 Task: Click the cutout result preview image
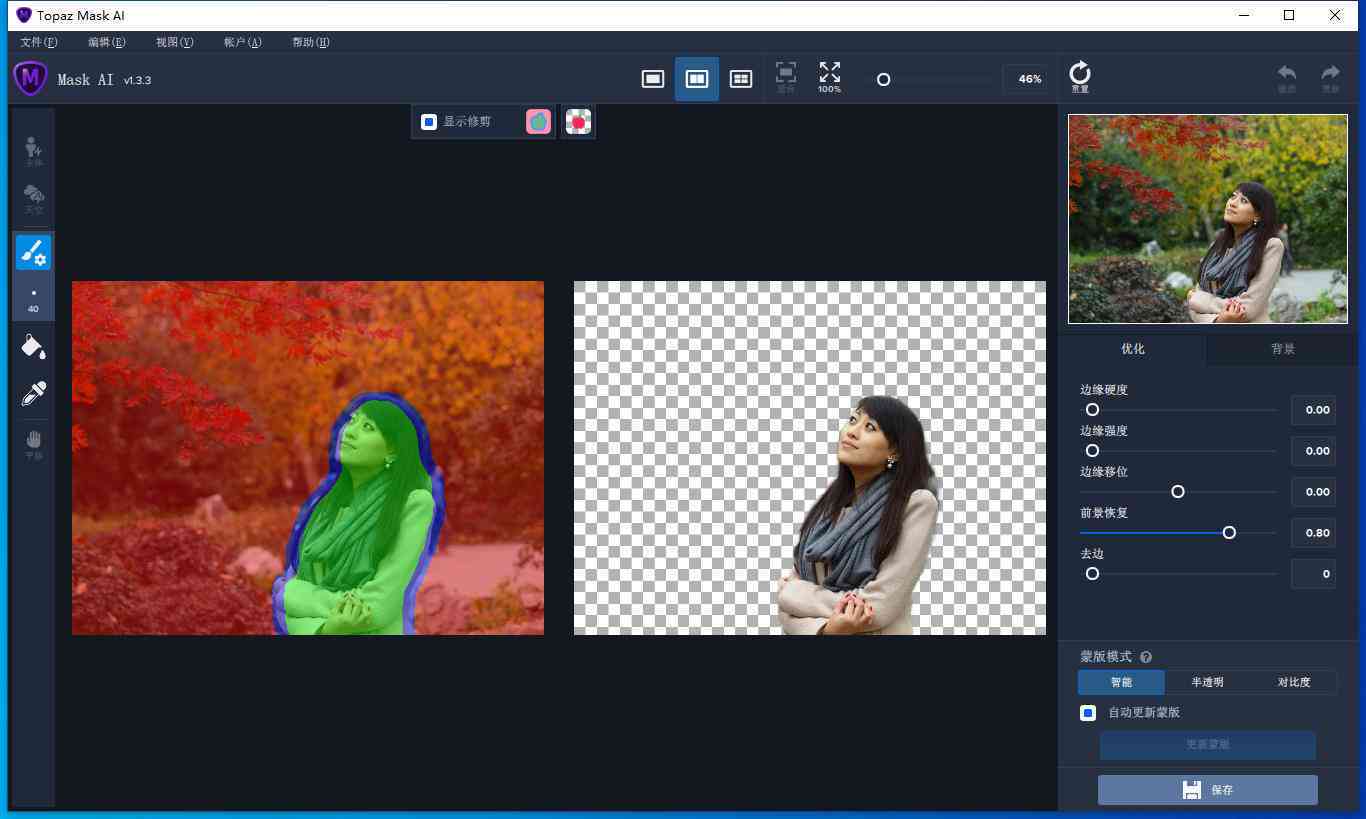click(810, 458)
